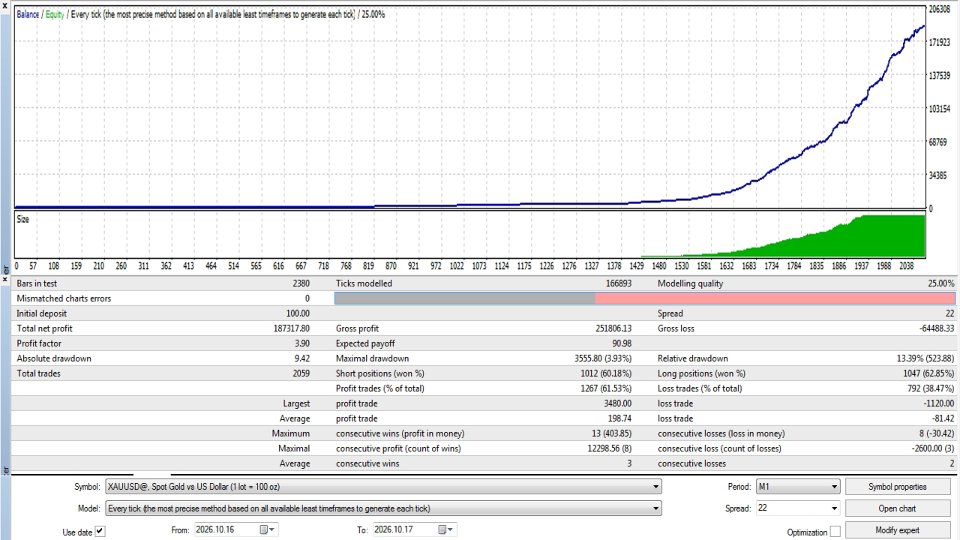Open the Symbol XAUUSD dropdown

click(x=656, y=487)
